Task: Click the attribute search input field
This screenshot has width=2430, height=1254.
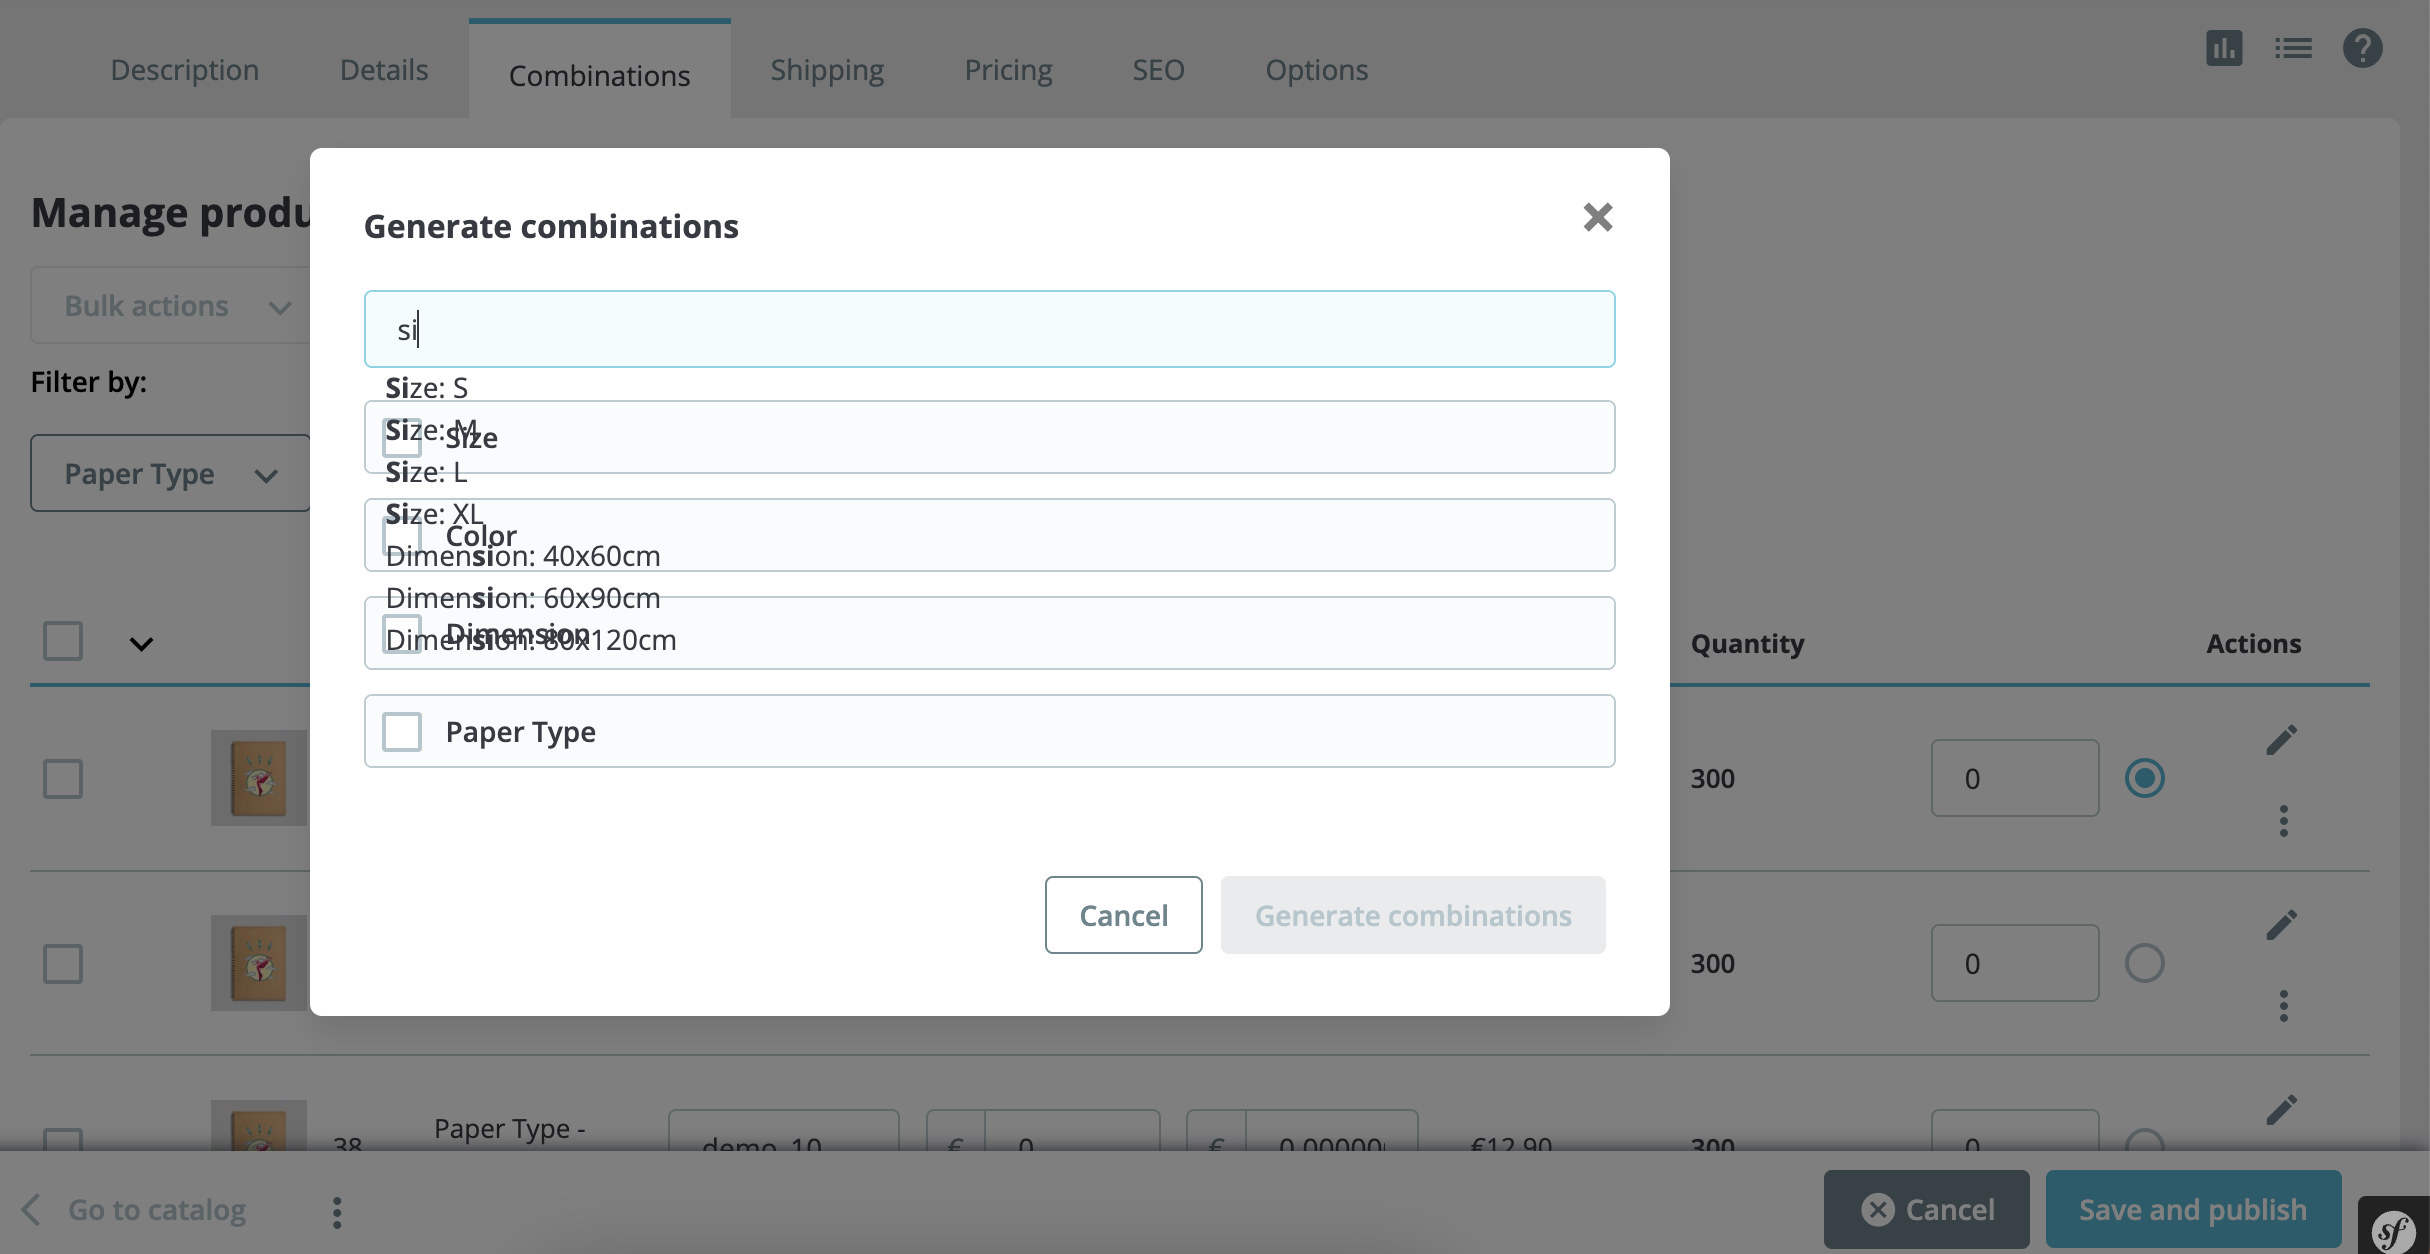Action: coord(989,328)
